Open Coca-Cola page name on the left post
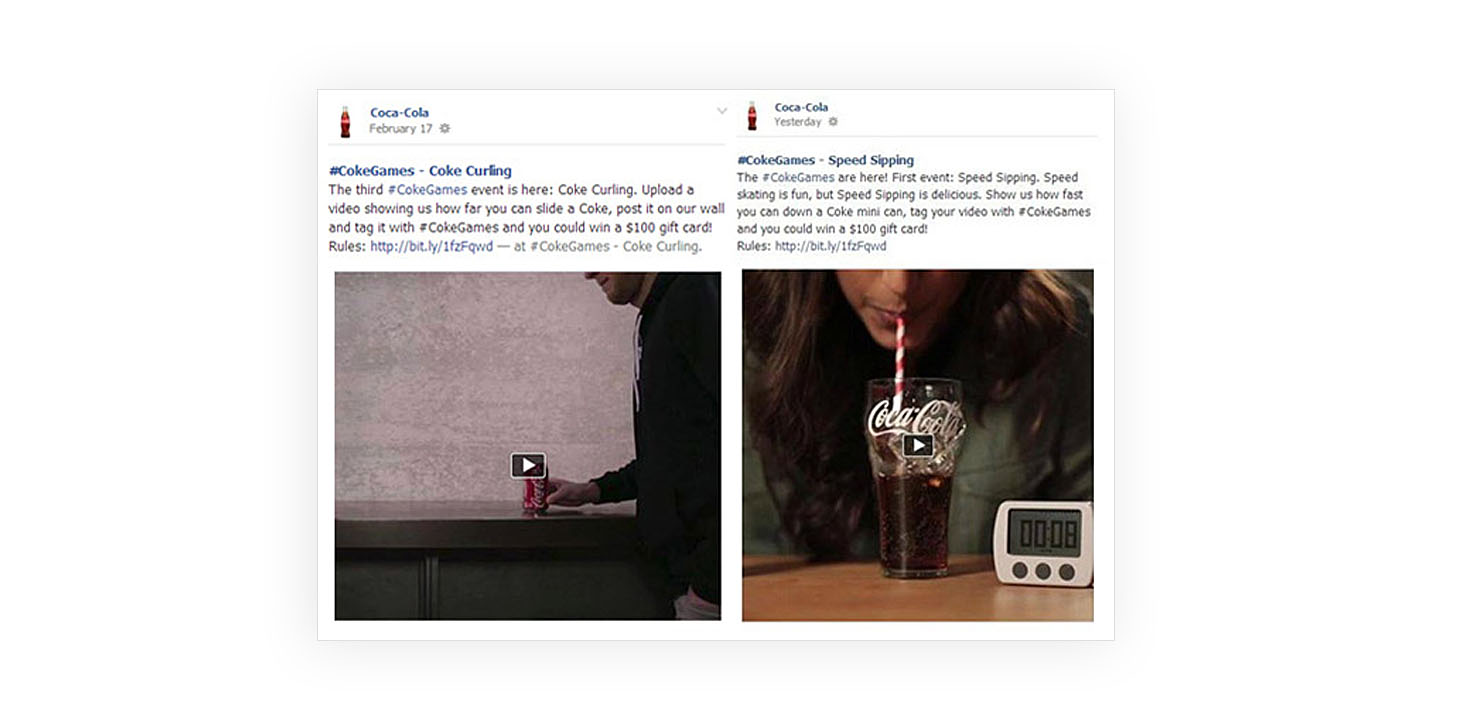1460x717 pixels. (x=399, y=112)
